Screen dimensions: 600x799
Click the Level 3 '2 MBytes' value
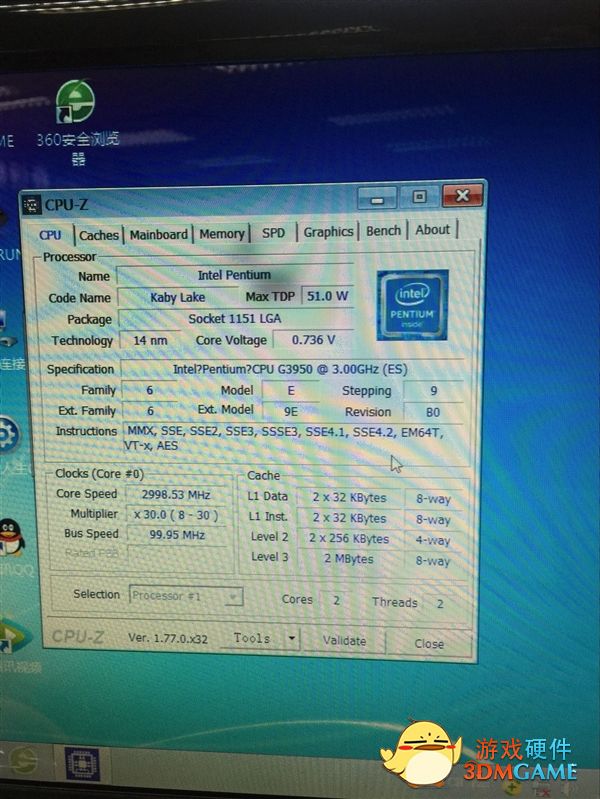349,559
